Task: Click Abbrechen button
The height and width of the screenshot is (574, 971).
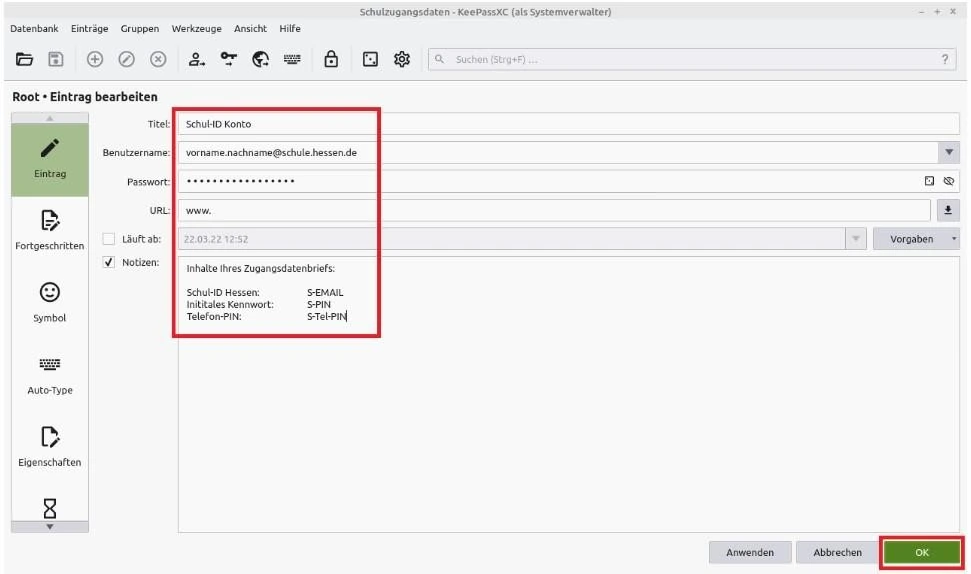Action: coord(837,552)
